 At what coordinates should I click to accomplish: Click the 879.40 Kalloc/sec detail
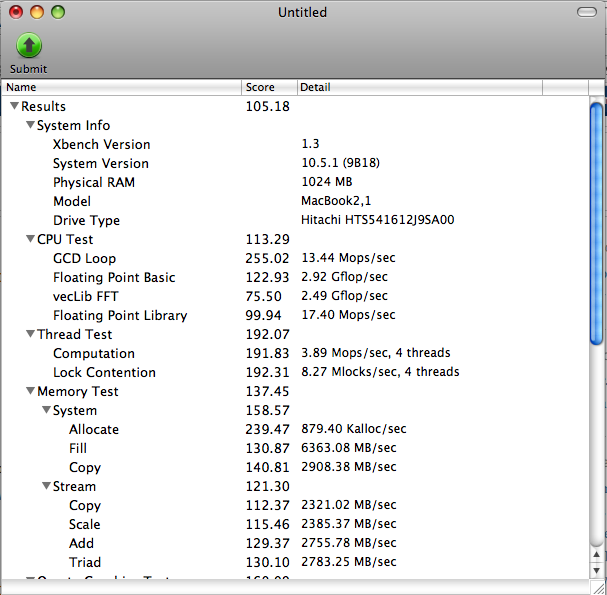coord(354,429)
